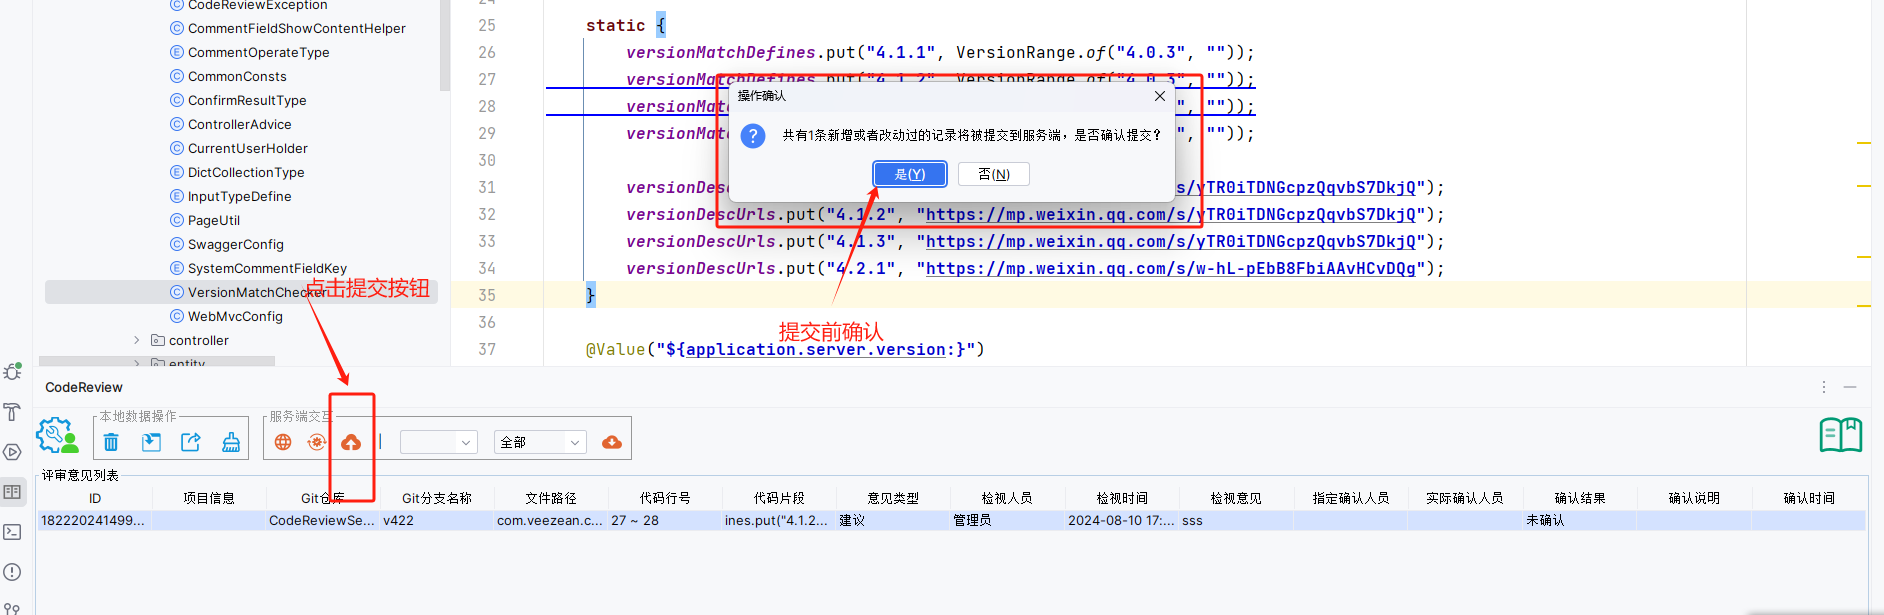Open the green book documentation icon
The height and width of the screenshot is (615, 1884).
tap(1840, 435)
